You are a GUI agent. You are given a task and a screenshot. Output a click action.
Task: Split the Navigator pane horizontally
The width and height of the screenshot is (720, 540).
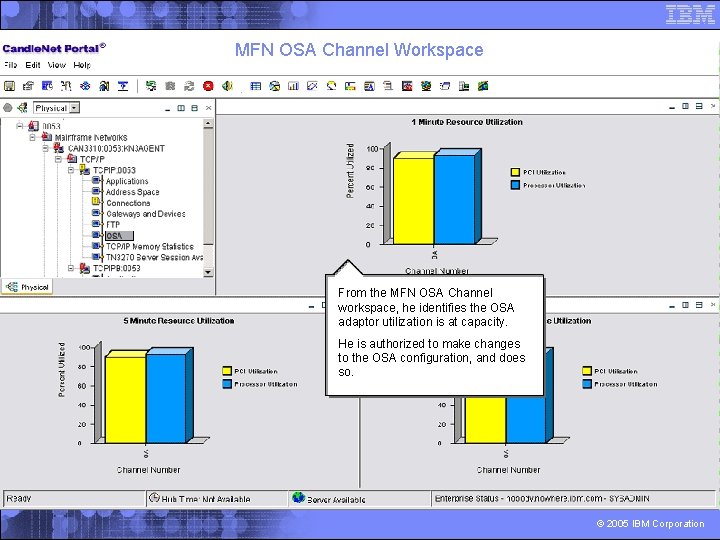194,108
